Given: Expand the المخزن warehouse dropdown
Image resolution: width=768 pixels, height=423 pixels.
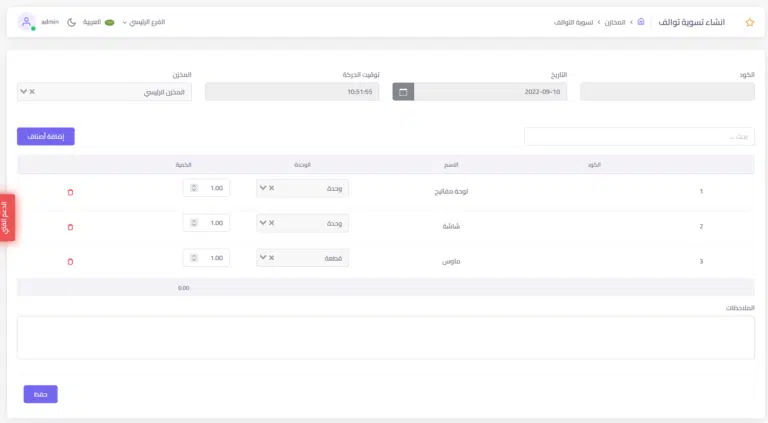Looking at the screenshot, I should (x=23, y=92).
